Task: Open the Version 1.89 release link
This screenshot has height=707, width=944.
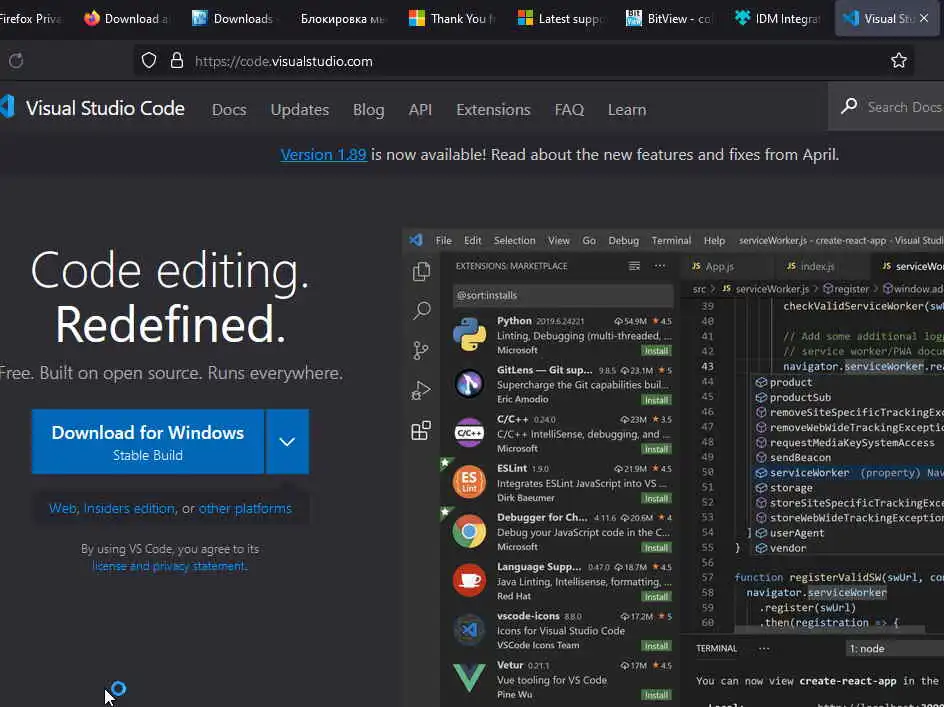Action: click(x=323, y=155)
